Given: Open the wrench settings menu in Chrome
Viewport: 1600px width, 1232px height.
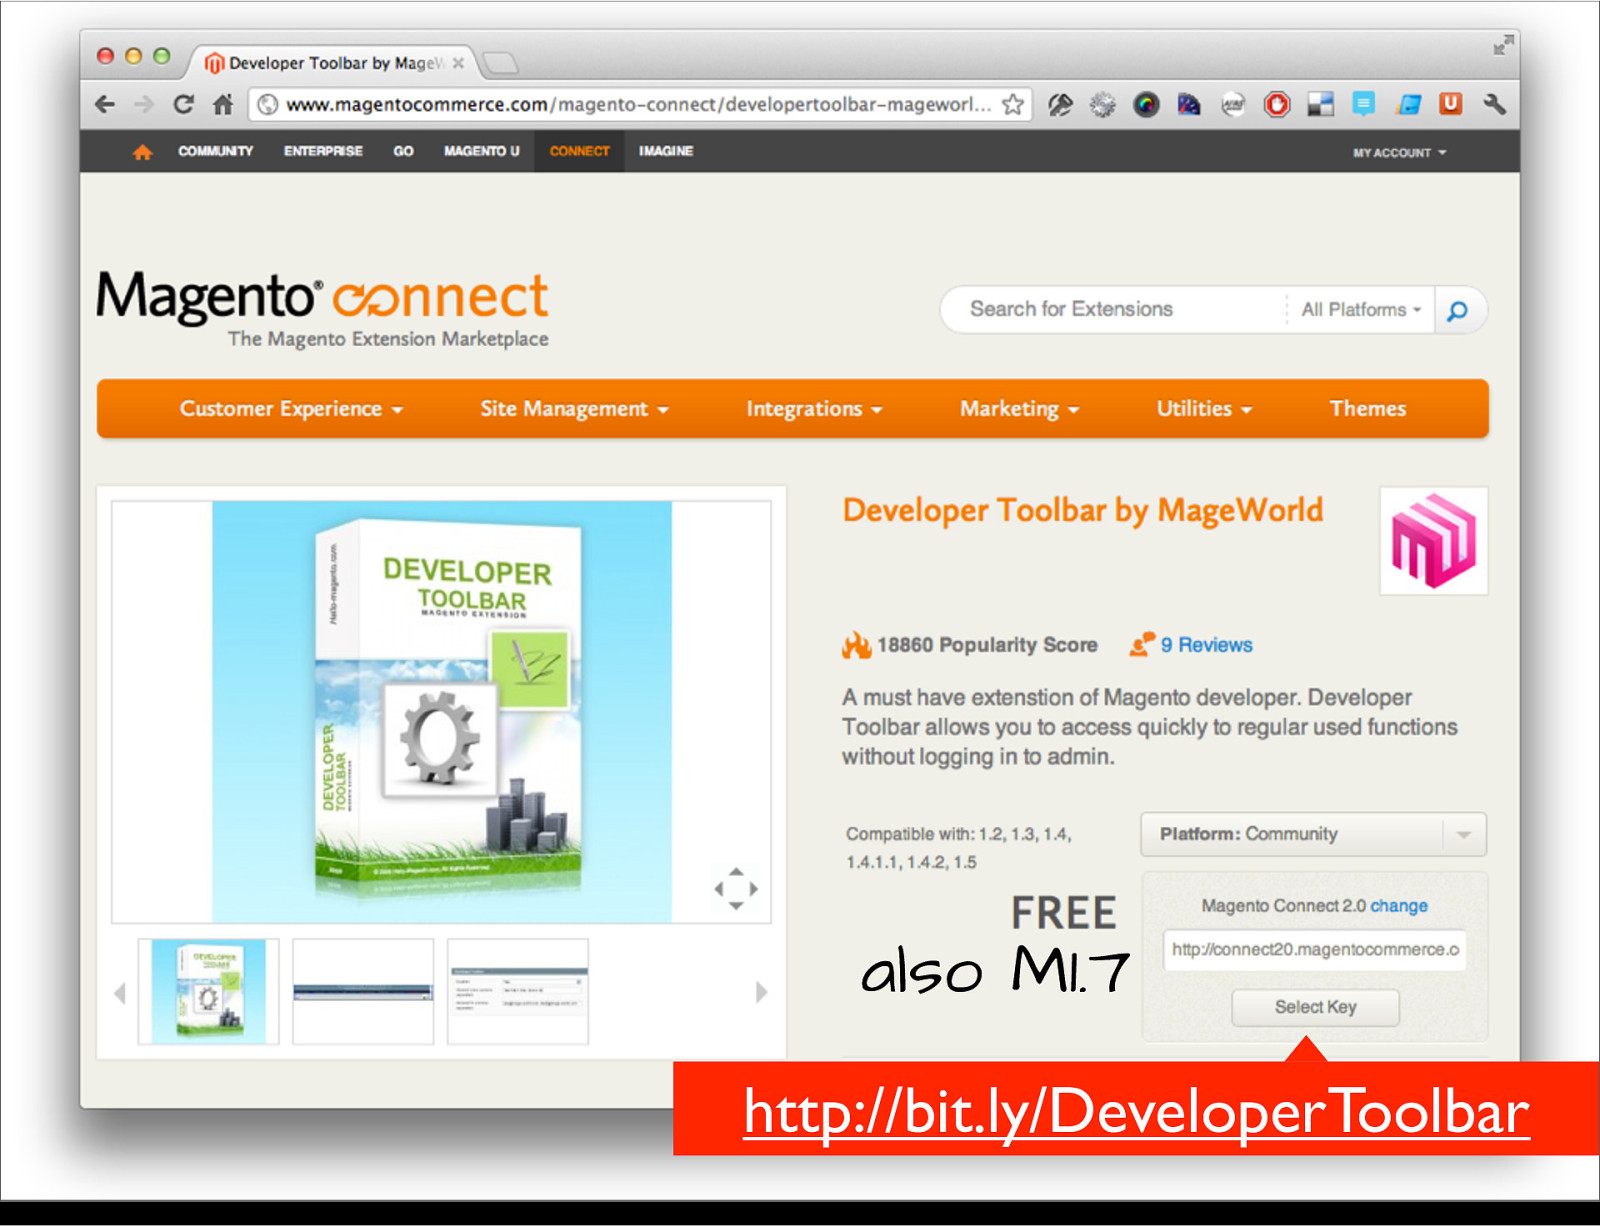Looking at the screenshot, I should pos(1494,104).
